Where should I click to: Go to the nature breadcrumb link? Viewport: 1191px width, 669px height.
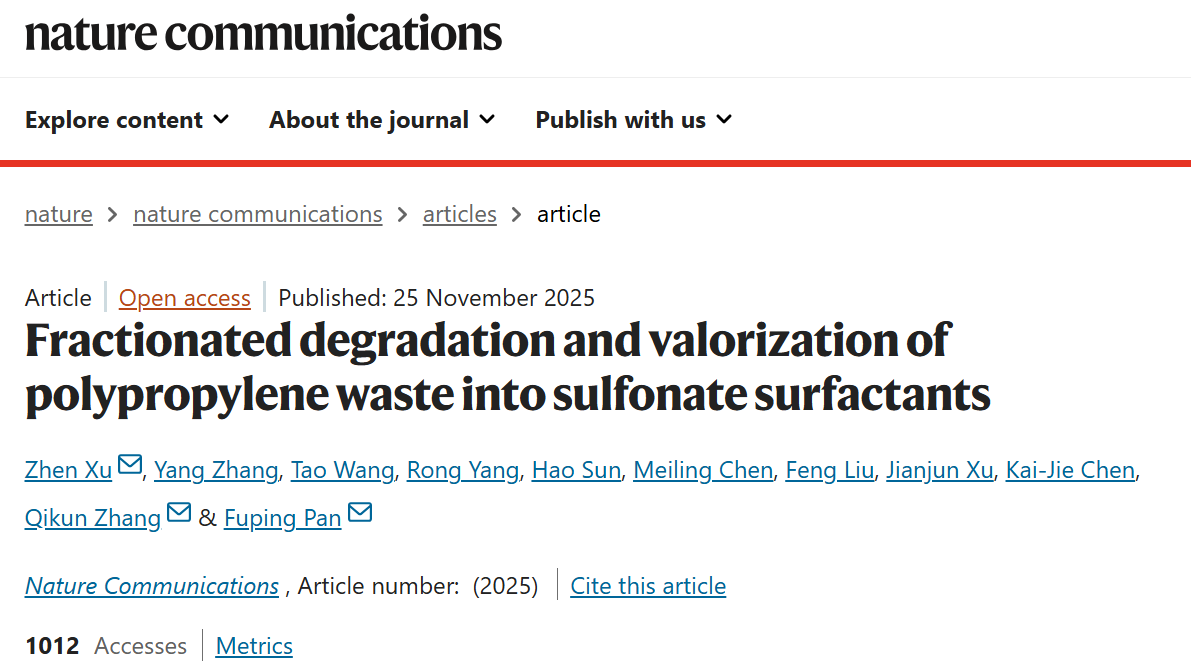pos(59,214)
